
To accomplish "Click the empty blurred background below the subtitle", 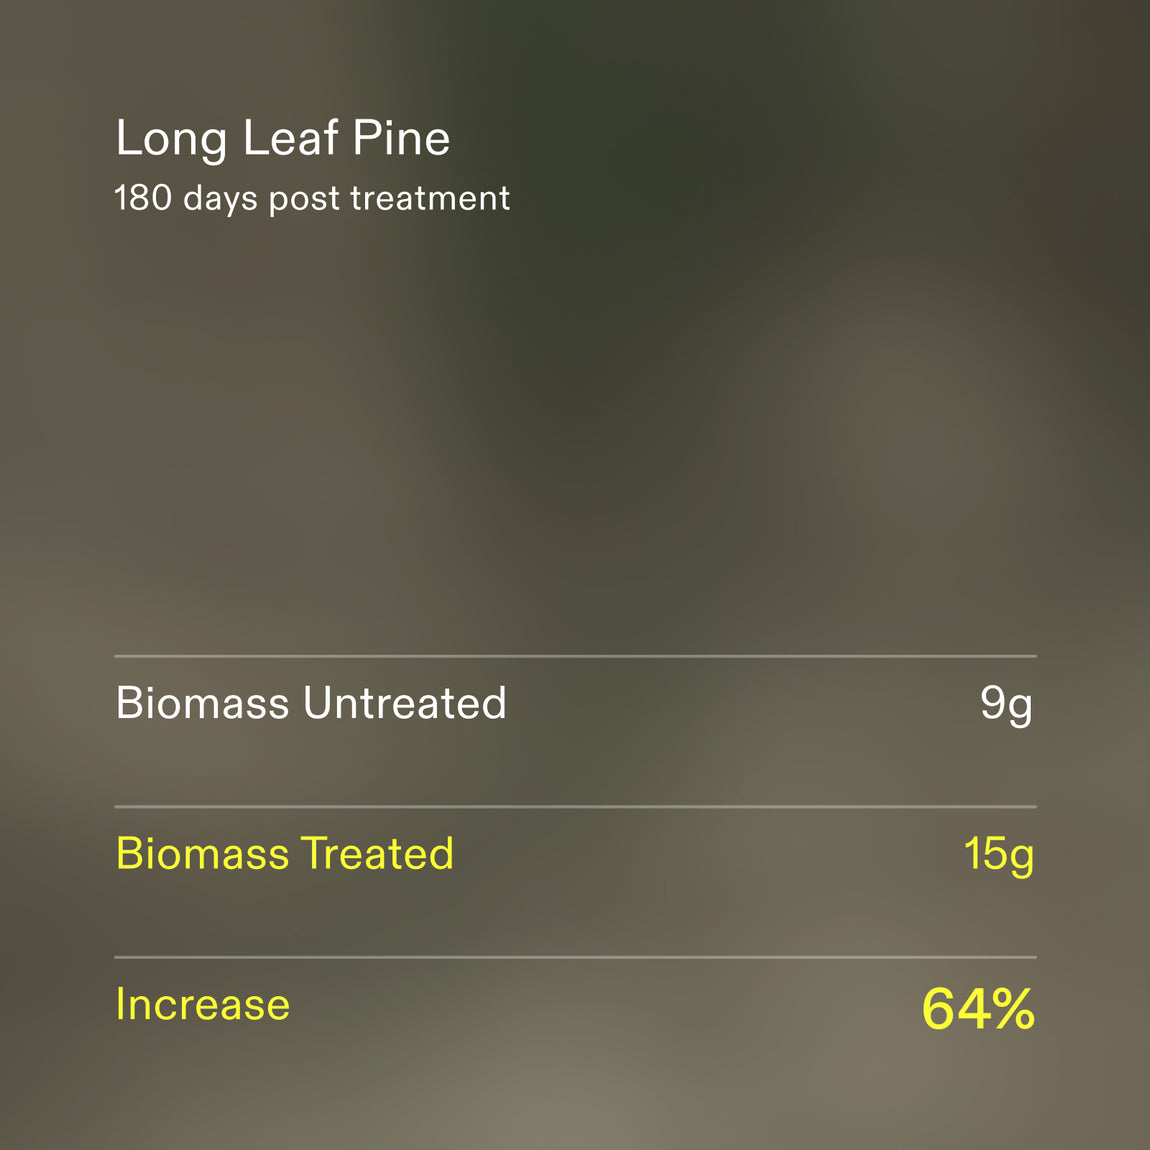I will click(x=575, y=425).
